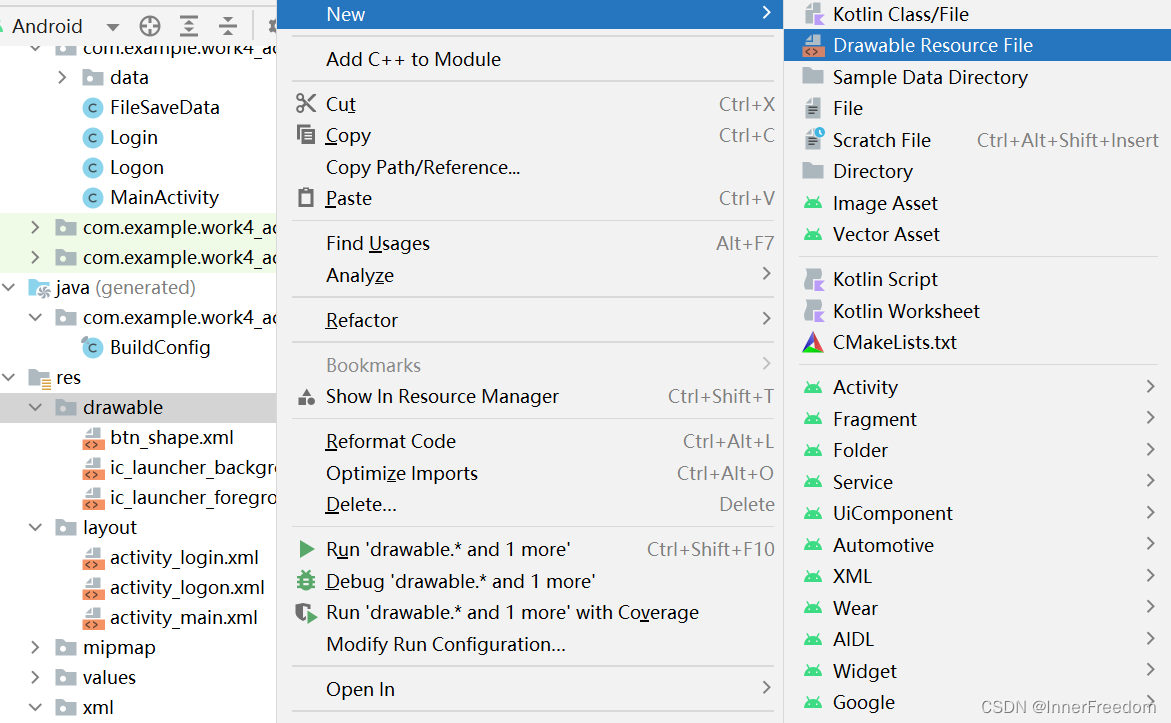This screenshot has height=723, width=1171.
Task: Select activity_main.xml layout file
Action: 184,617
